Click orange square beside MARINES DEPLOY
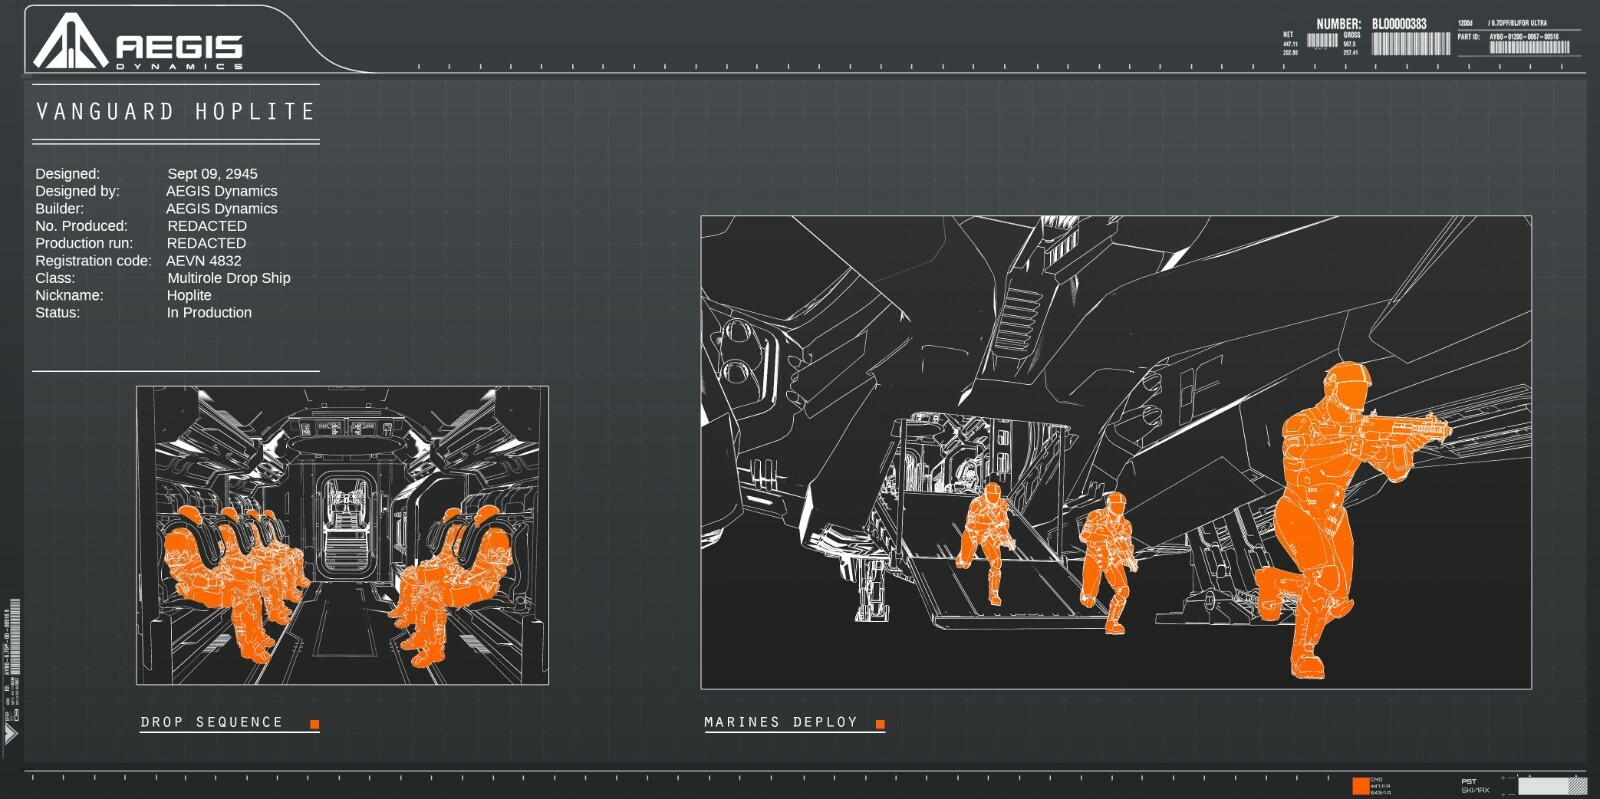1600x799 pixels. [880, 724]
